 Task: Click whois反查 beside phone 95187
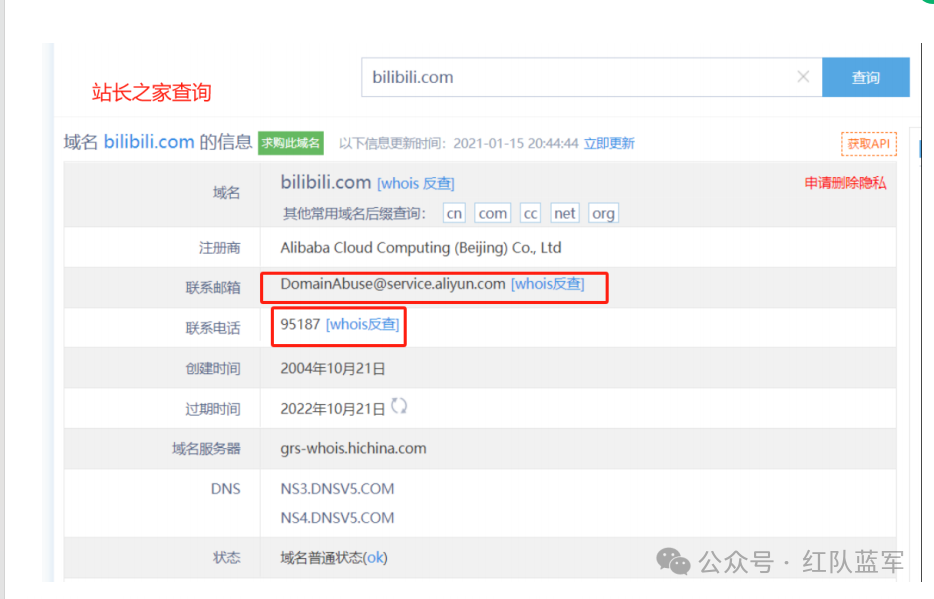pos(362,325)
